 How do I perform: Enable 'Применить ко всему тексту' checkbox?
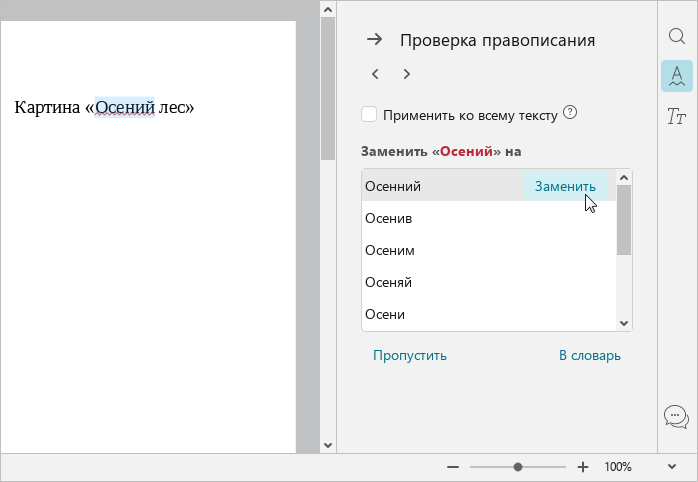point(369,114)
